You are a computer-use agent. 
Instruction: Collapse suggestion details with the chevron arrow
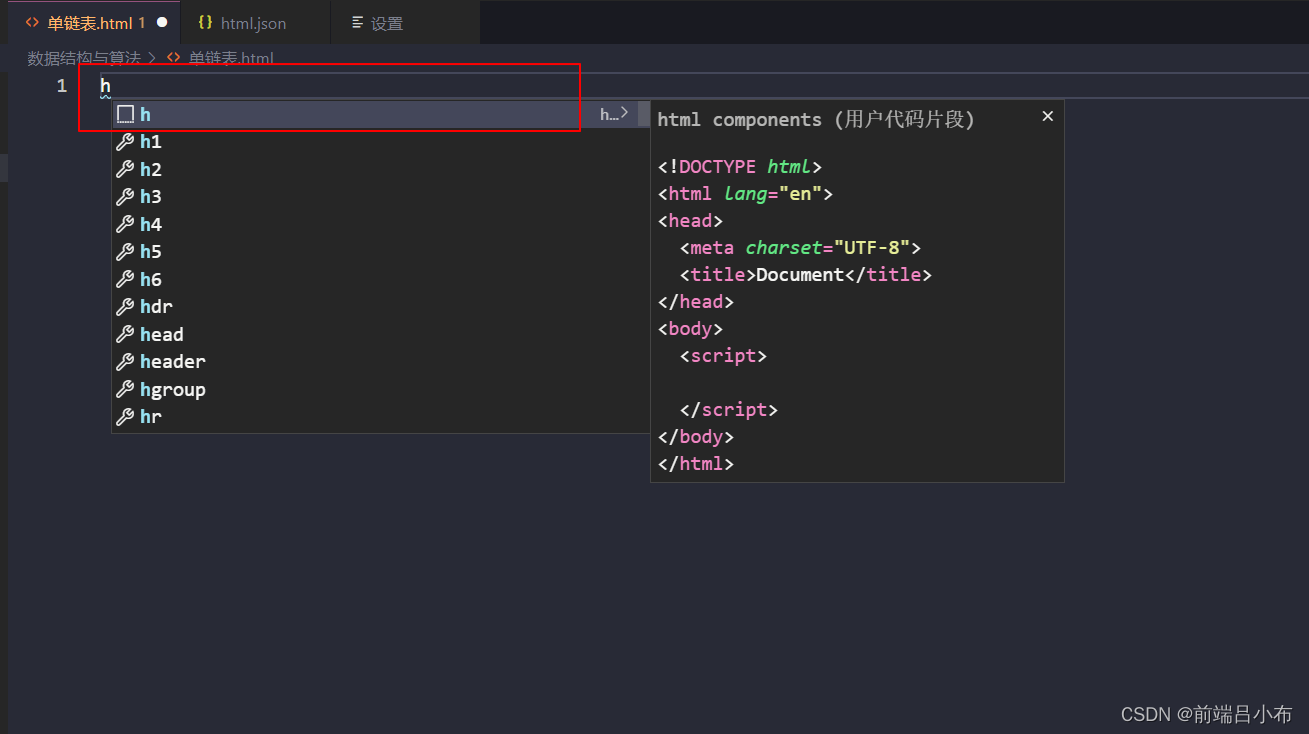624,113
